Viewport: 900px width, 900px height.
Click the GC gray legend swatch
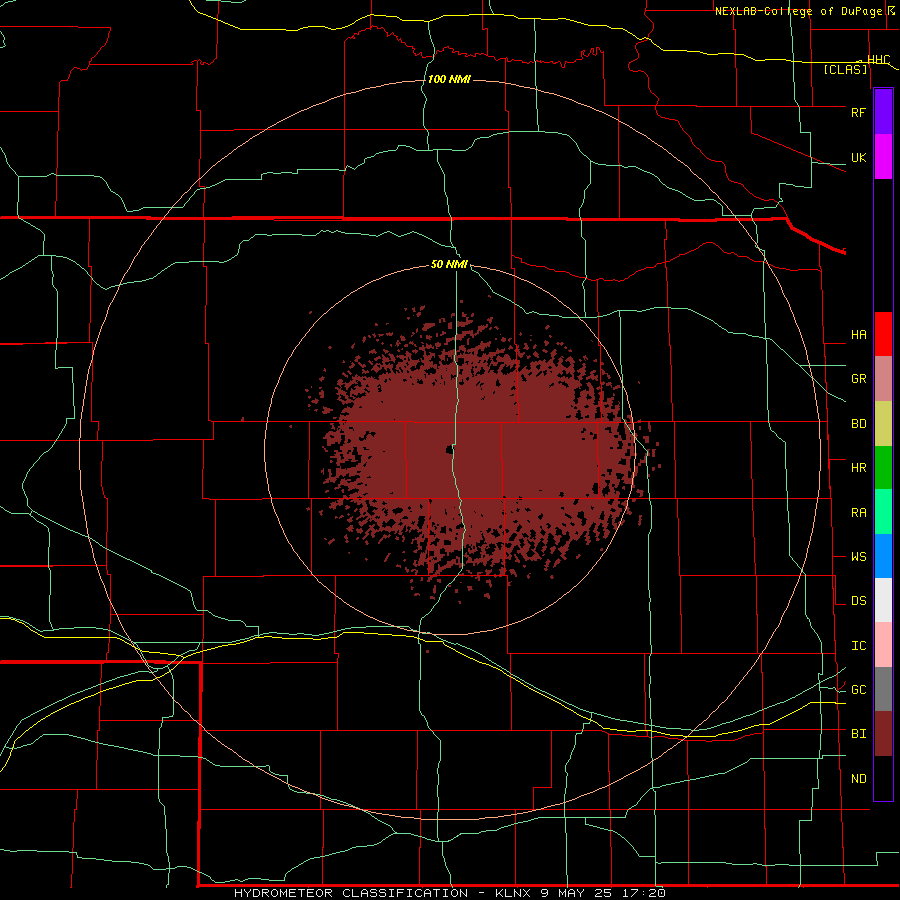tap(883, 689)
